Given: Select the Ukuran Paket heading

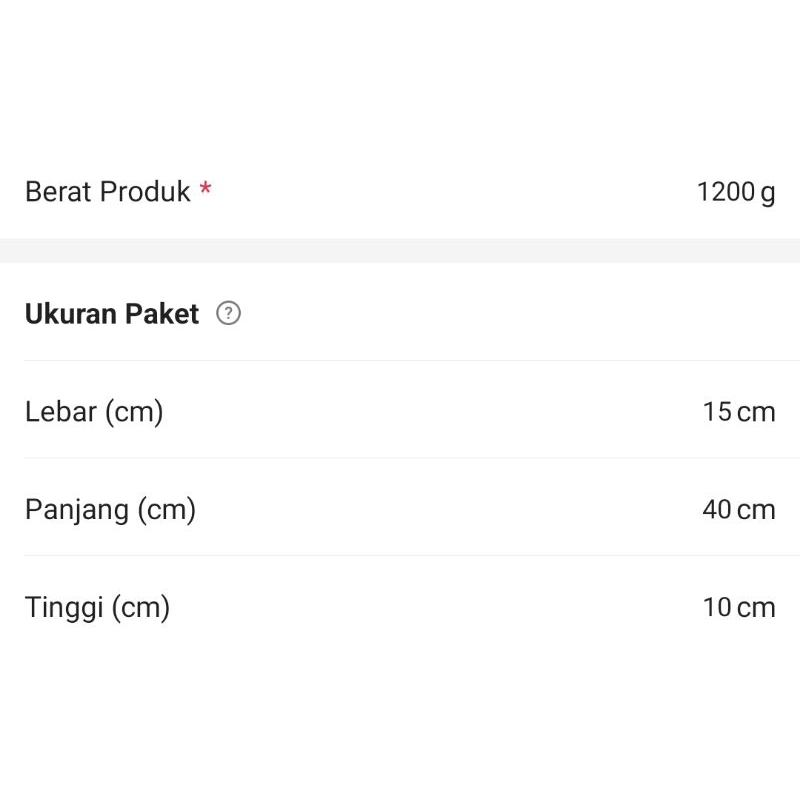Looking at the screenshot, I should pyautogui.click(x=112, y=314).
